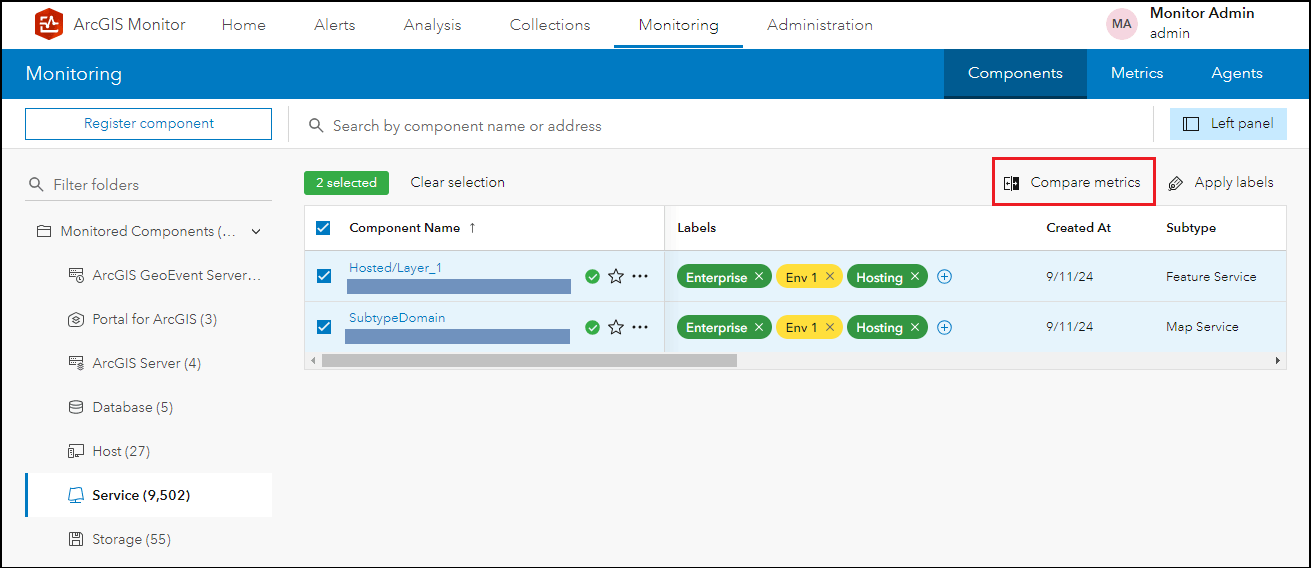Click the Register component button
1311x568 pixels.
click(x=148, y=124)
